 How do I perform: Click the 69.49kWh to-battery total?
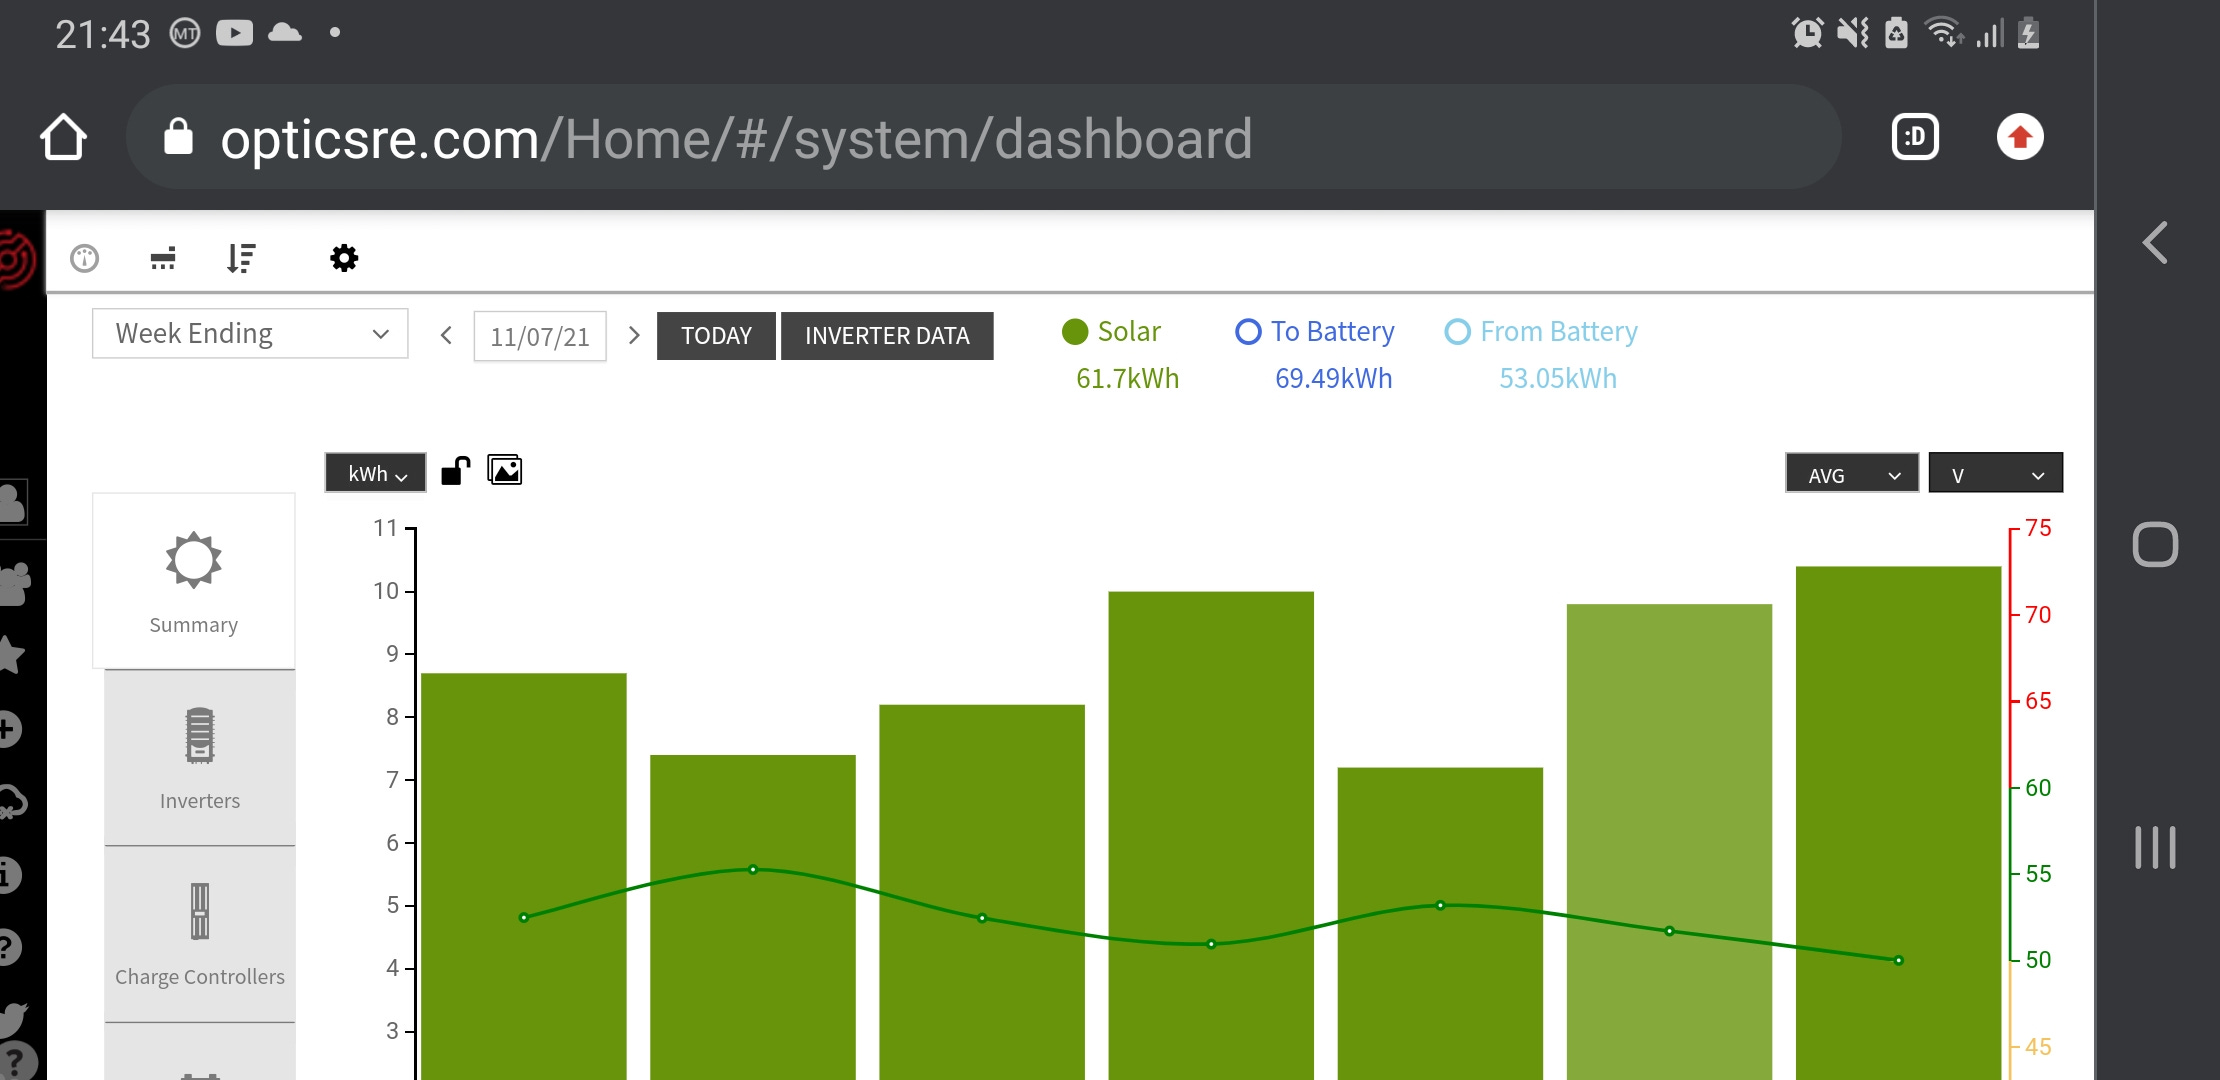[x=1333, y=378]
